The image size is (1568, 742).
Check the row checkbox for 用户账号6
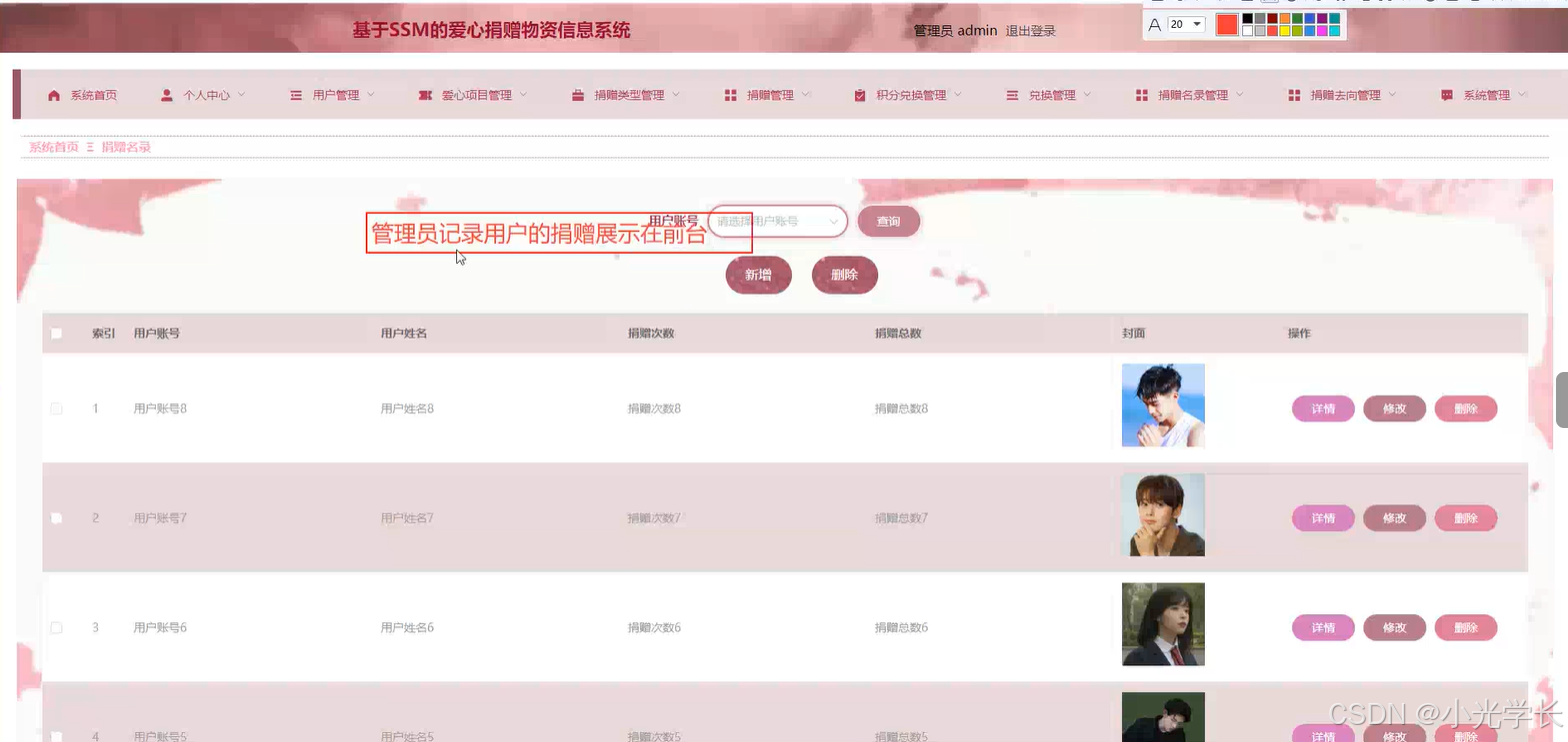pyautogui.click(x=56, y=627)
